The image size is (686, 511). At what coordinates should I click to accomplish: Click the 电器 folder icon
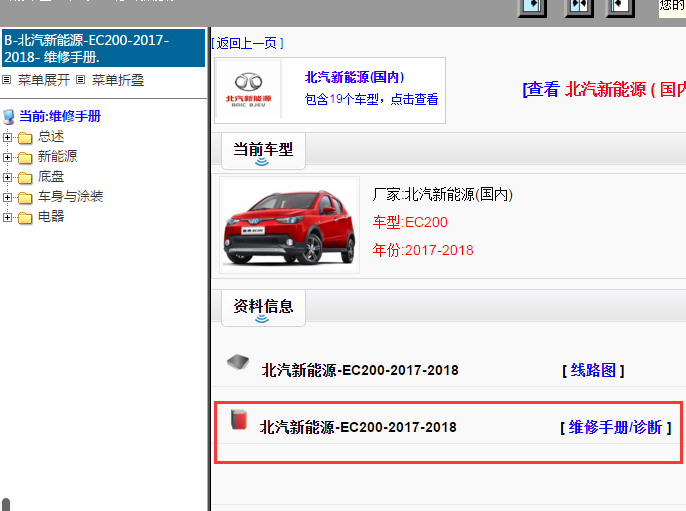tap(25, 217)
